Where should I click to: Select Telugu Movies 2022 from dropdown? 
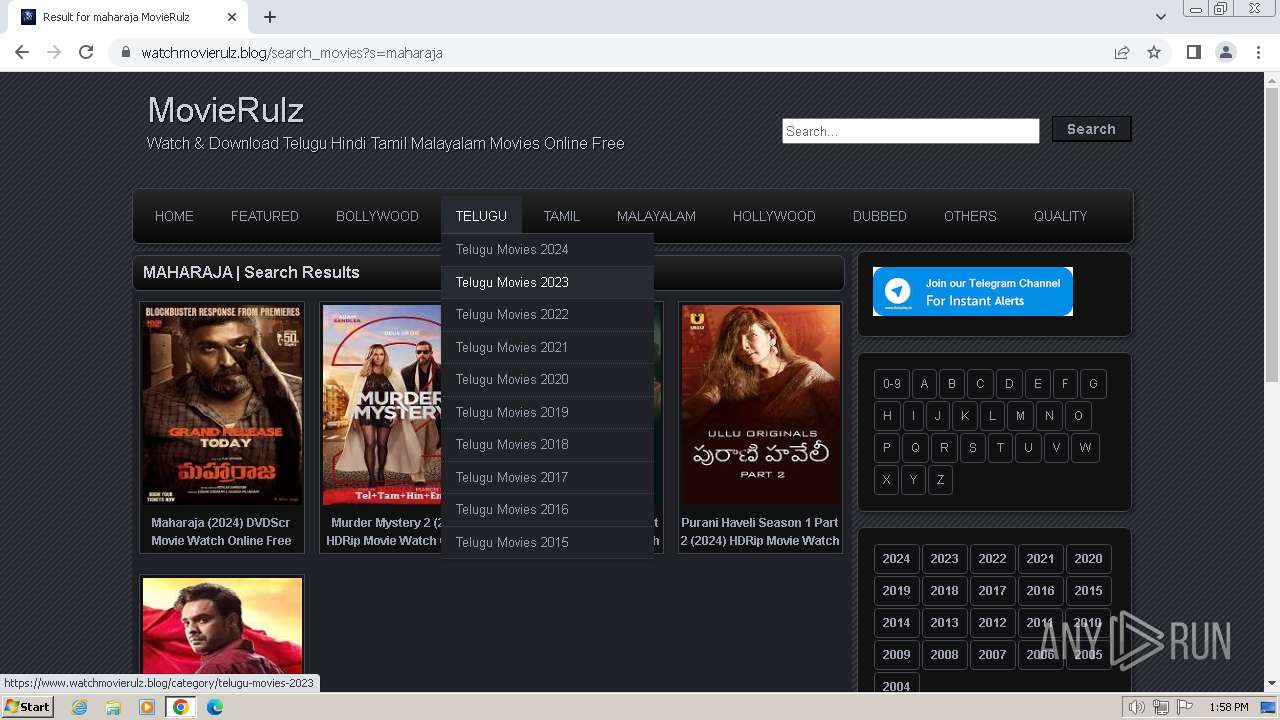547,315
